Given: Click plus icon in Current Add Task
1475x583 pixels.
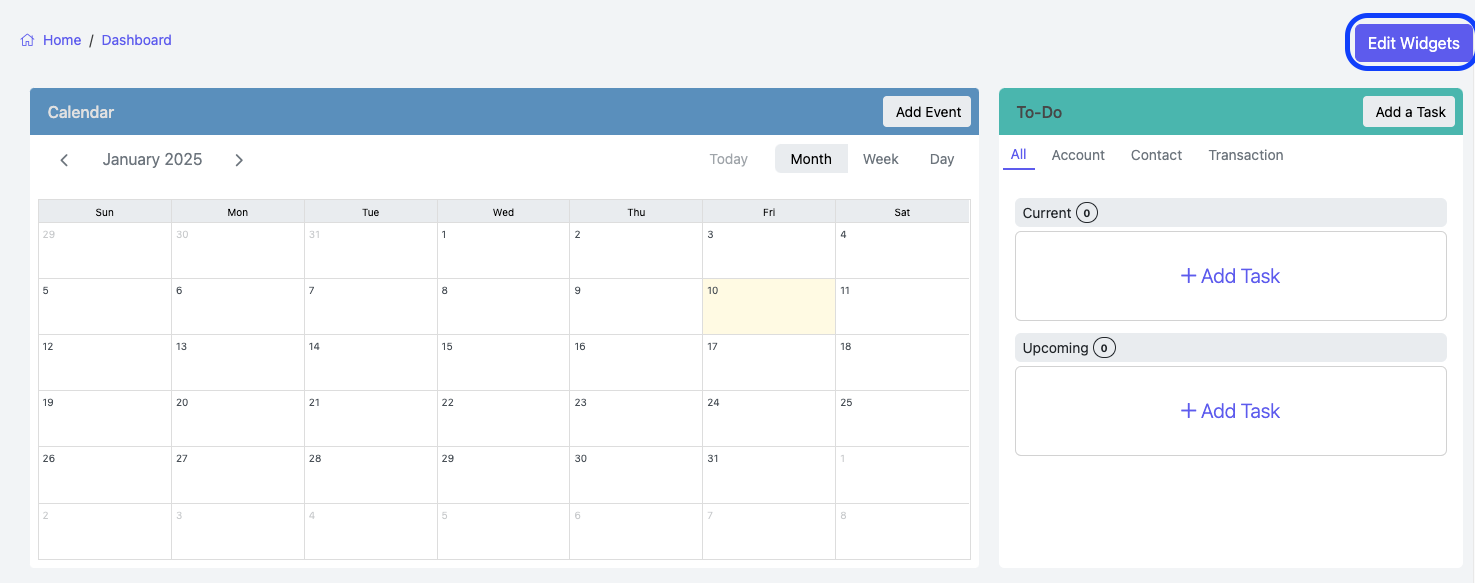Looking at the screenshot, I should (x=1188, y=276).
